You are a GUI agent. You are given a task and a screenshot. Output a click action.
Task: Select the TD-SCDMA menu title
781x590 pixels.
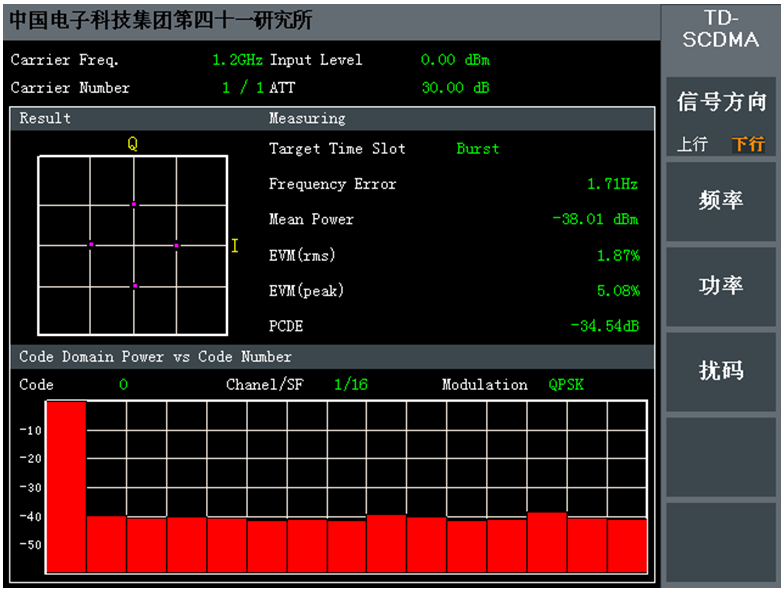720,30
